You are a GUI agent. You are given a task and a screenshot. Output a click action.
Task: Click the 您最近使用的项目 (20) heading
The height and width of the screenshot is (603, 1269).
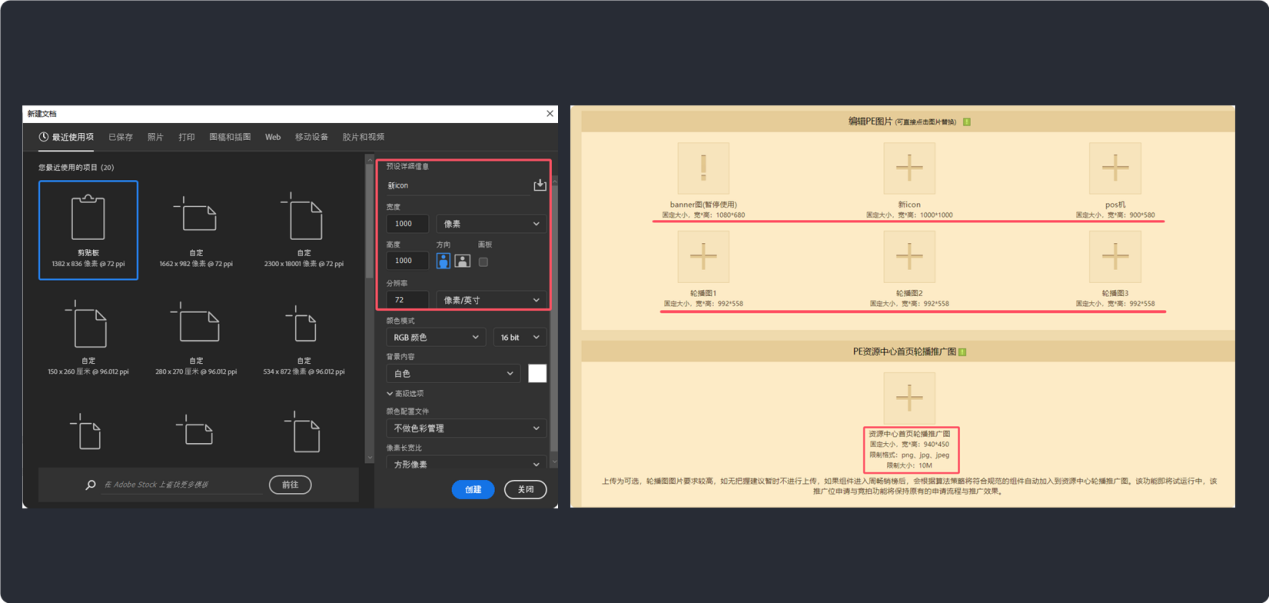coord(77,167)
